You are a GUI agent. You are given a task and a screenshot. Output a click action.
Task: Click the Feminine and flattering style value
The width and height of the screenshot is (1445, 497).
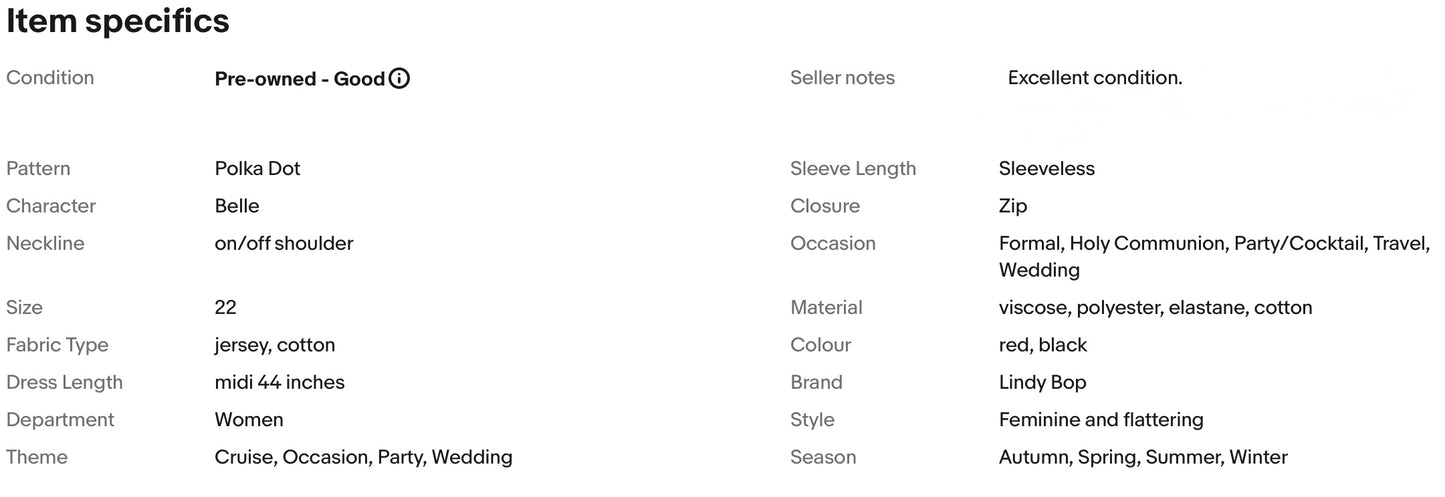tap(1101, 419)
